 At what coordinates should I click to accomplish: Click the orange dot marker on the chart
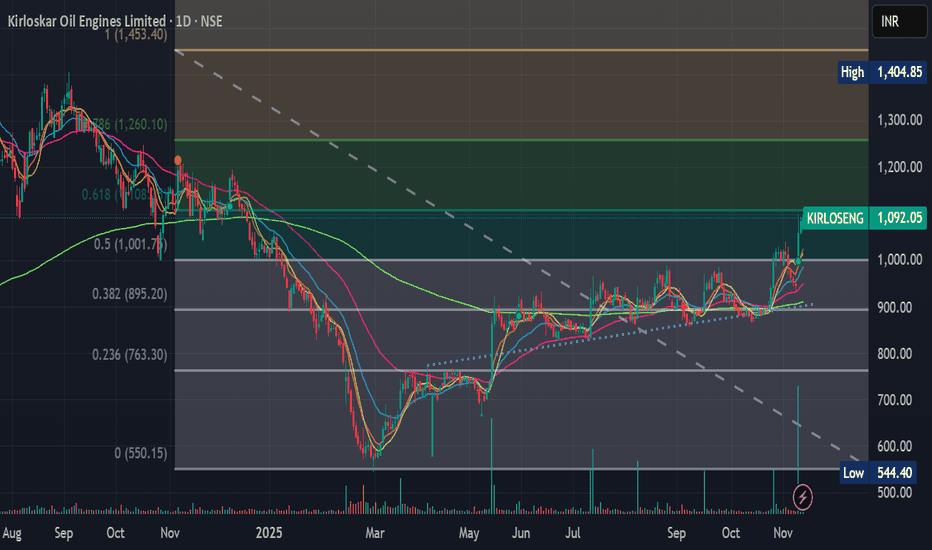pos(178,160)
